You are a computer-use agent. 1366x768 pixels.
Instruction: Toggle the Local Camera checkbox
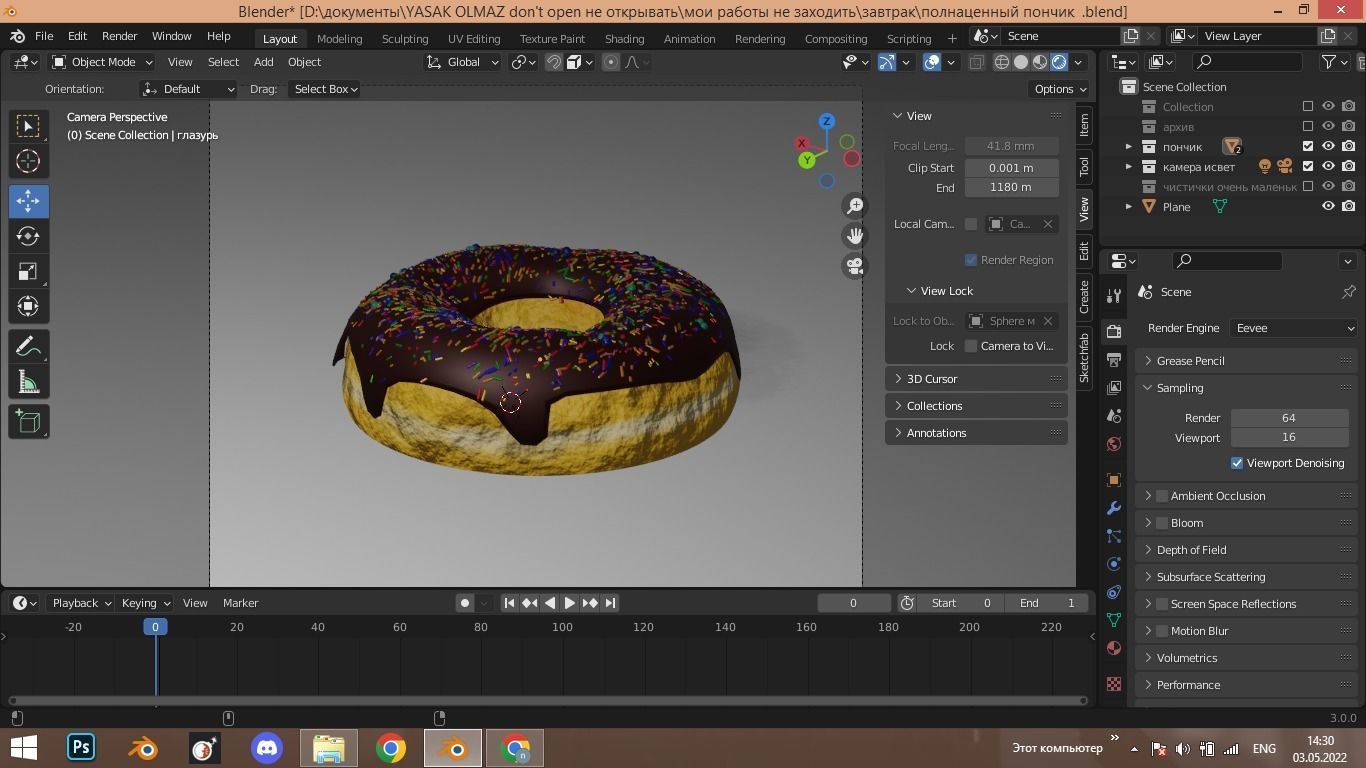coord(971,224)
